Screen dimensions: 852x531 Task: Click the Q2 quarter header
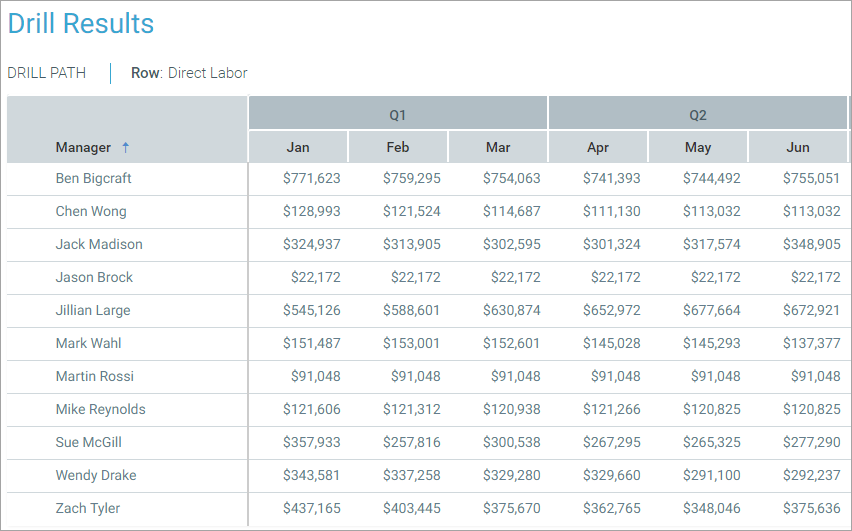tap(698, 115)
